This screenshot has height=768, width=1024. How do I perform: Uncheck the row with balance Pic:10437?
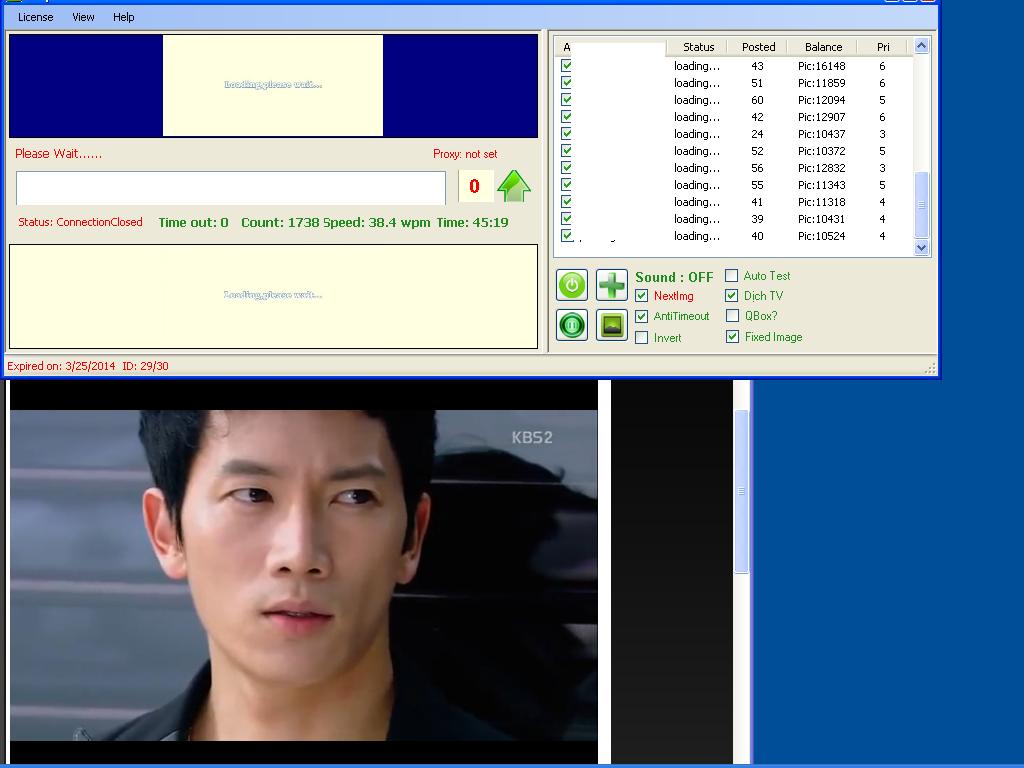point(566,133)
